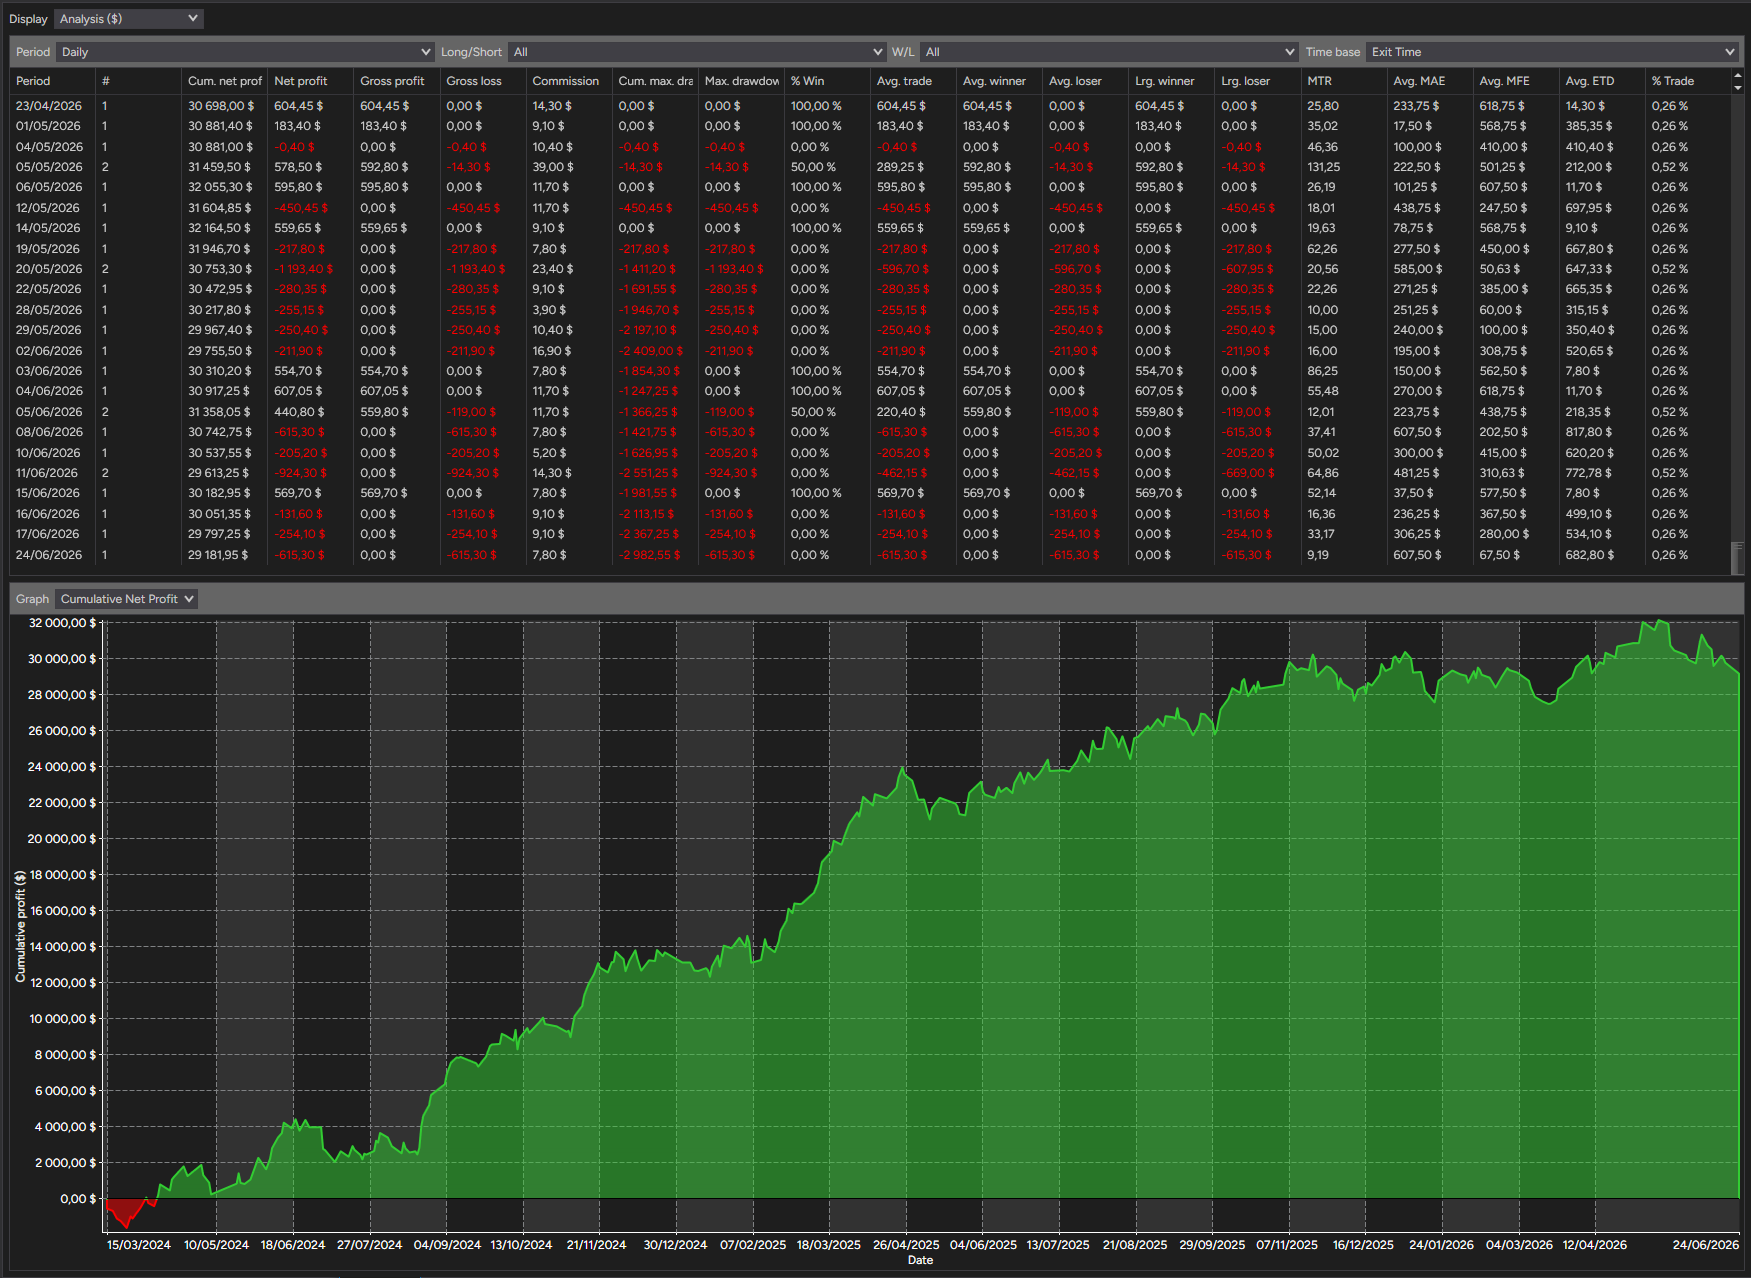Image resolution: width=1751 pixels, height=1278 pixels.
Task: Select the 10/06/2026 period row
Action: (x=870, y=453)
